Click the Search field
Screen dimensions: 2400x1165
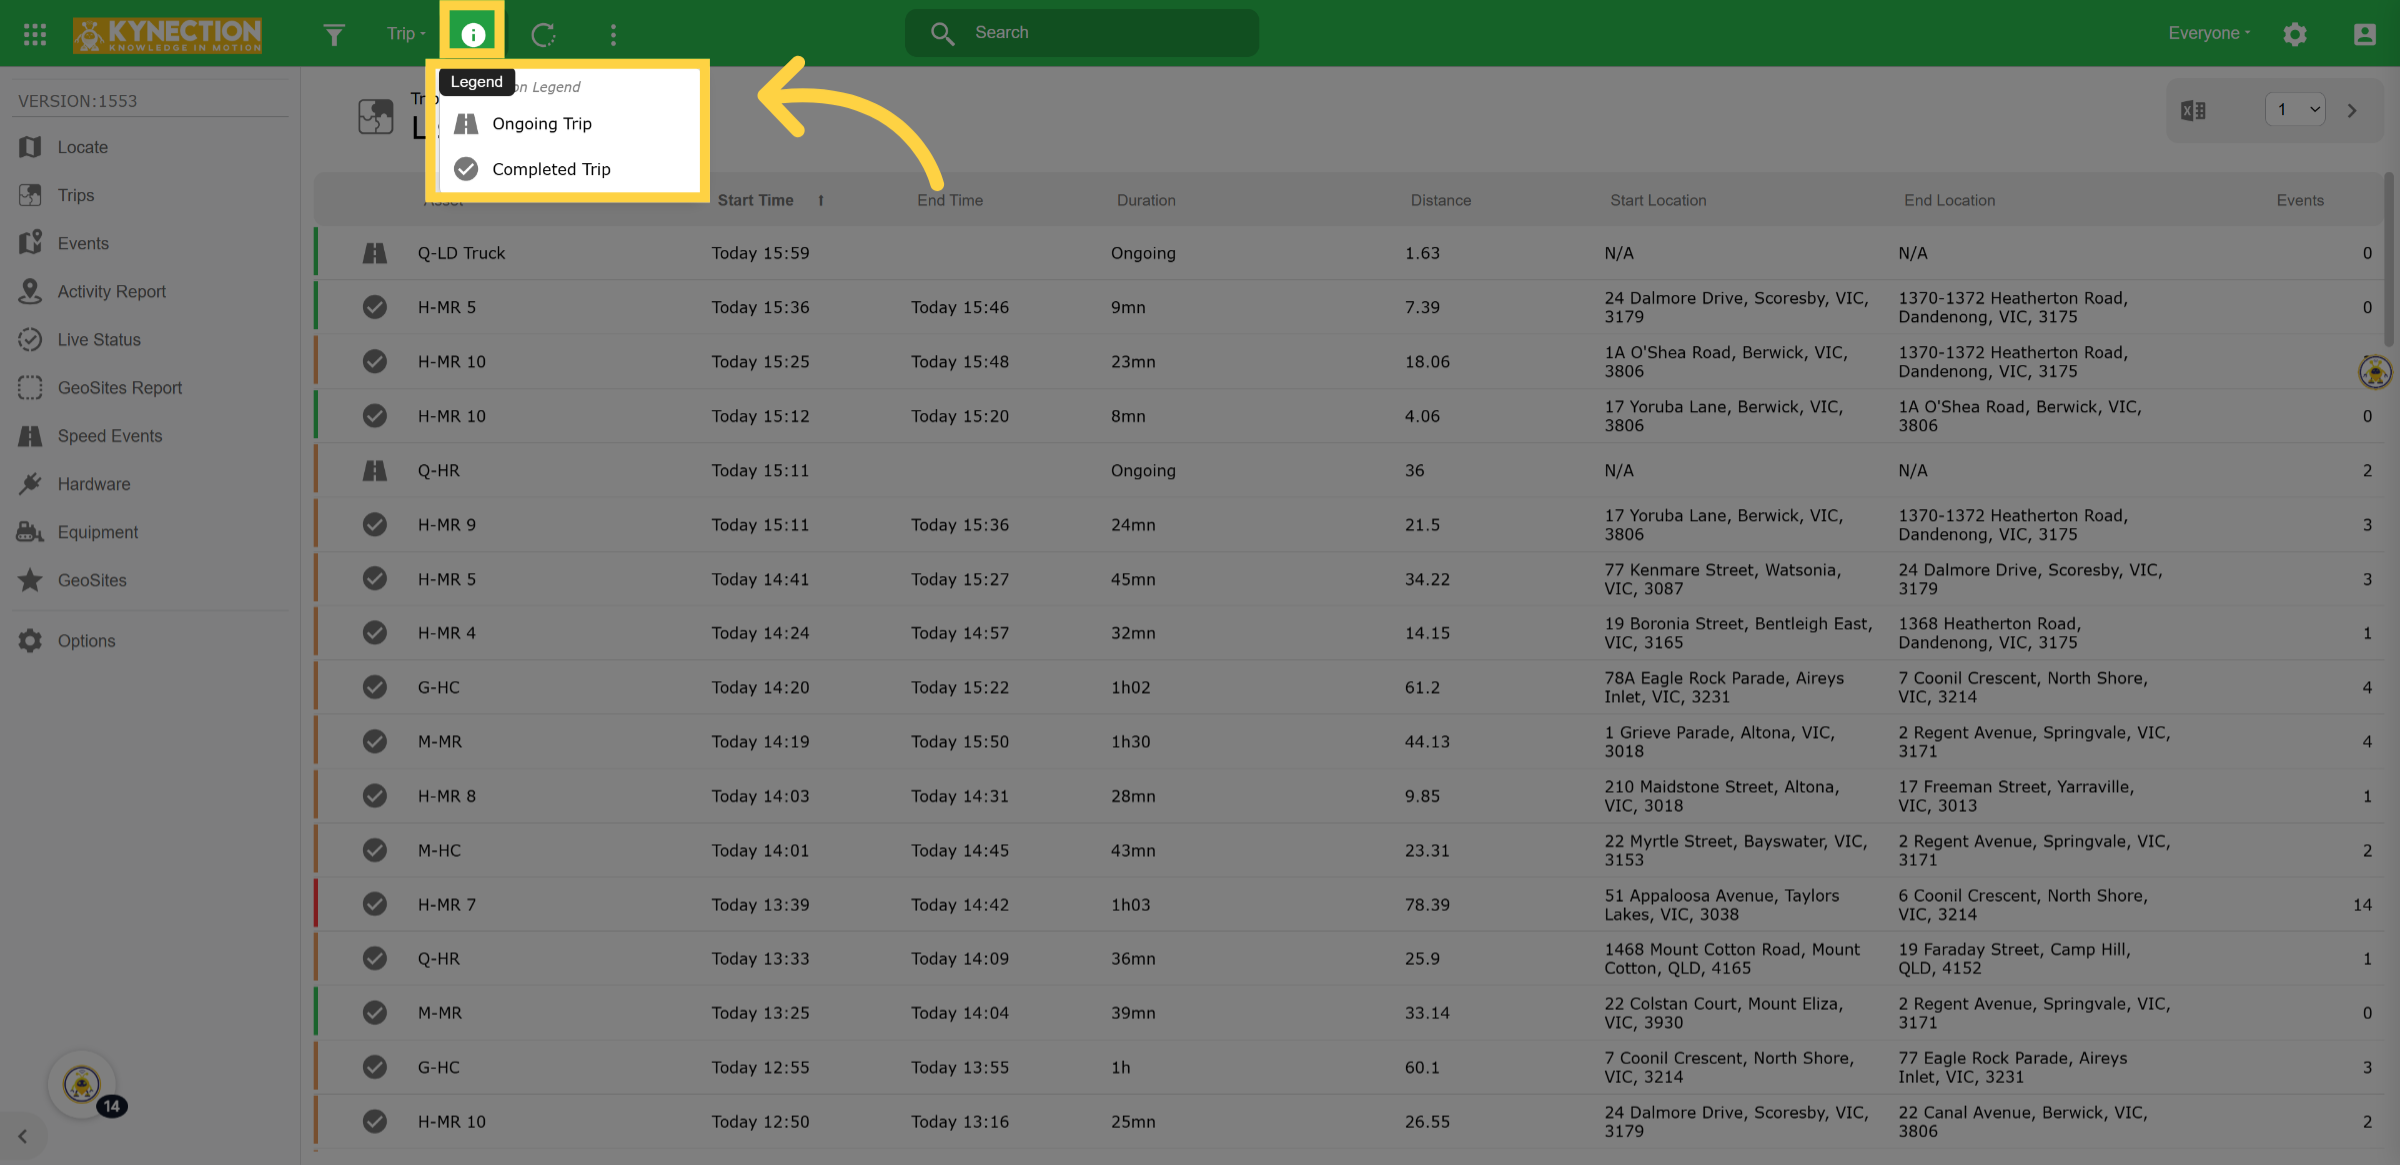click(1082, 33)
